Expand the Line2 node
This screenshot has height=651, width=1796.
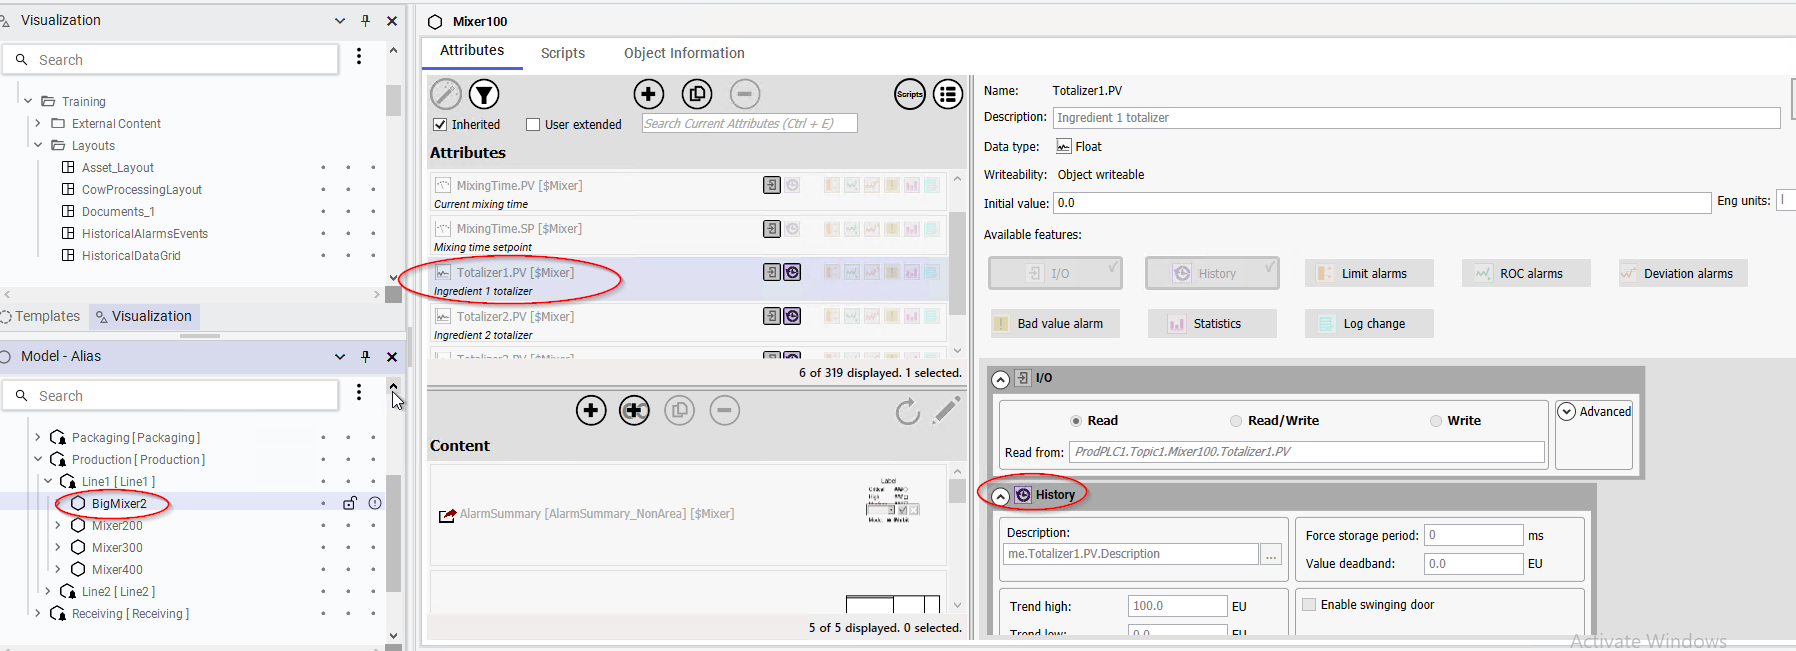pyautogui.click(x=48, y=591)
